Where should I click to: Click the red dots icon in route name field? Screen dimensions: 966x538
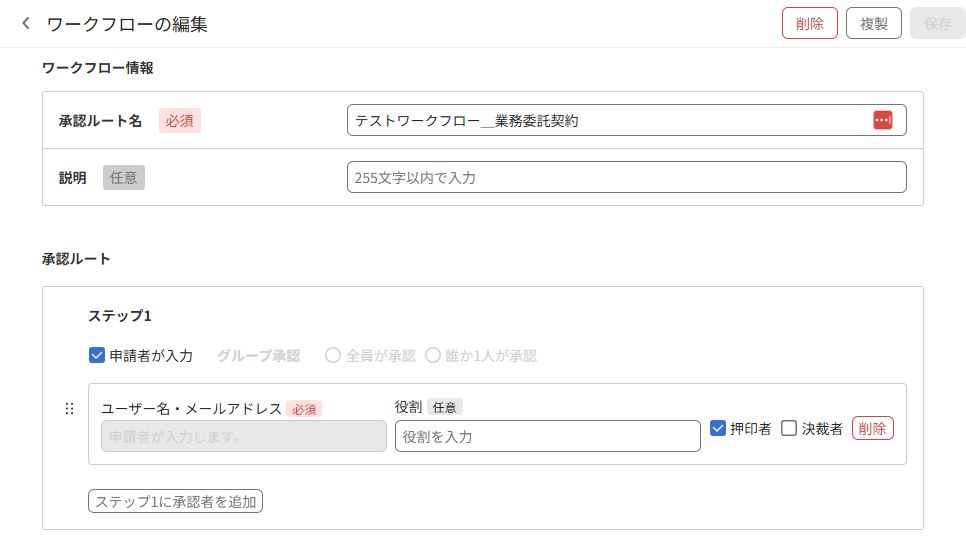(x=882, y=120)
